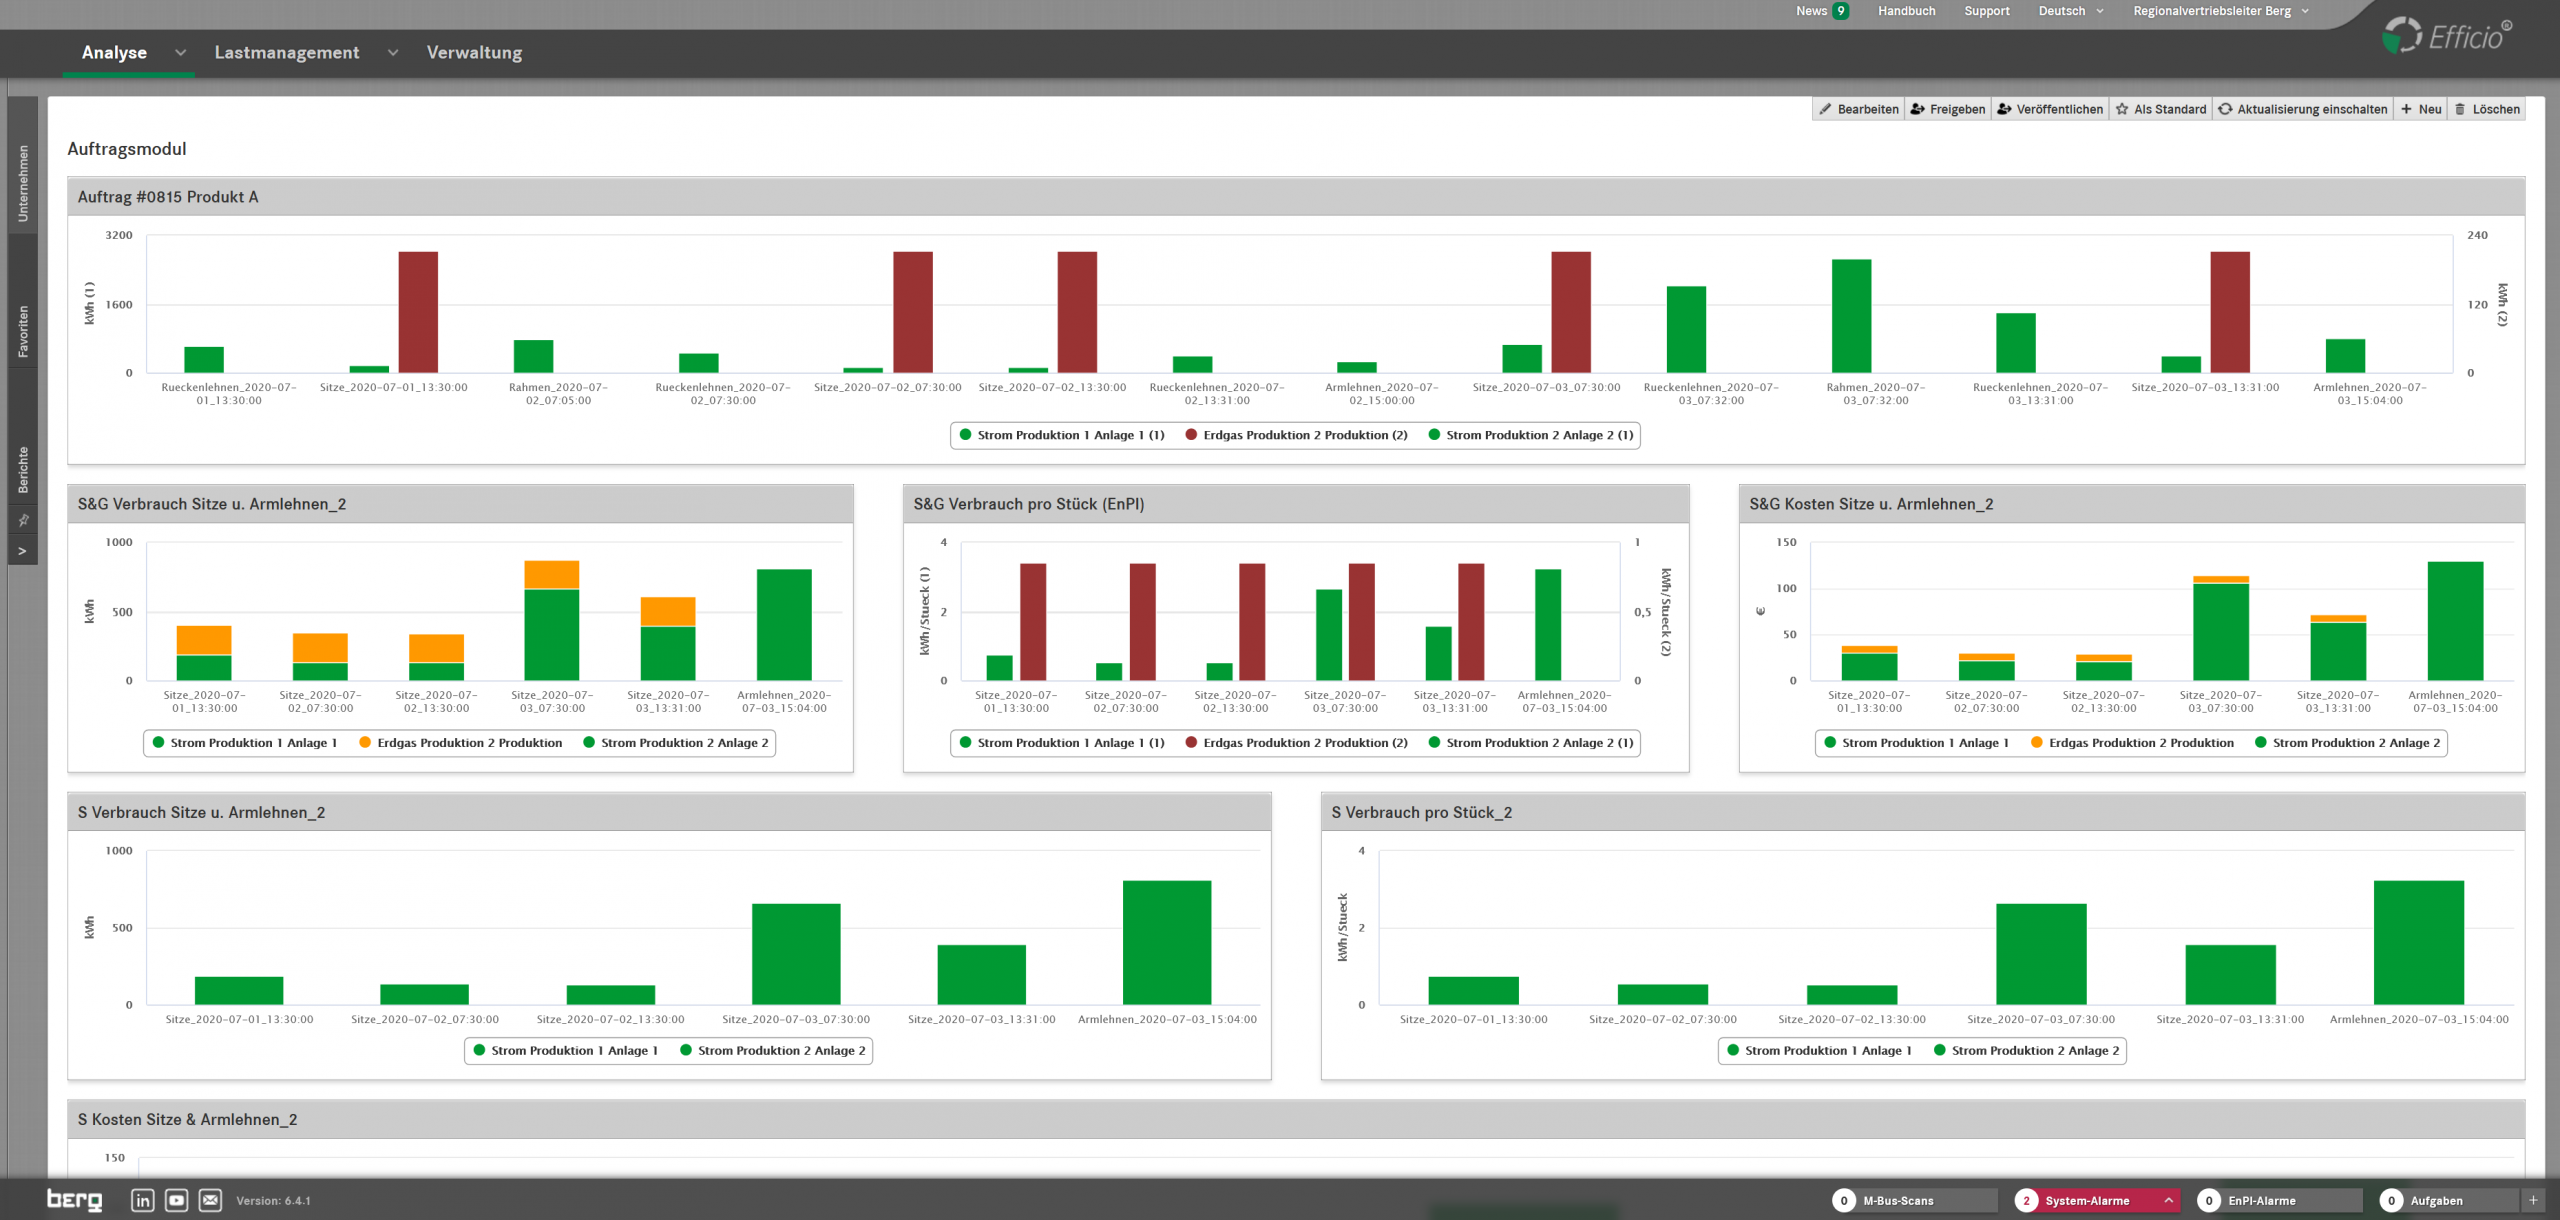The image size is (2560, 1220).
Task: Click the Version: 6.4.1 label
Action: pos(273,1201)
